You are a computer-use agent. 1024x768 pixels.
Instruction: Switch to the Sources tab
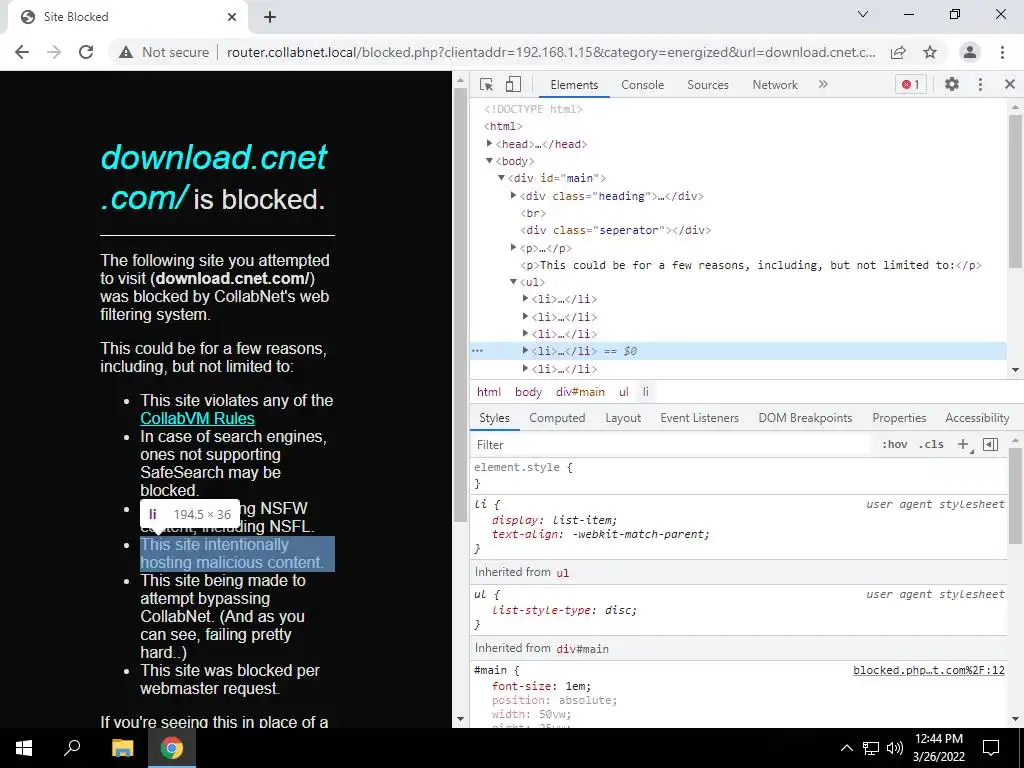point(708,85)
